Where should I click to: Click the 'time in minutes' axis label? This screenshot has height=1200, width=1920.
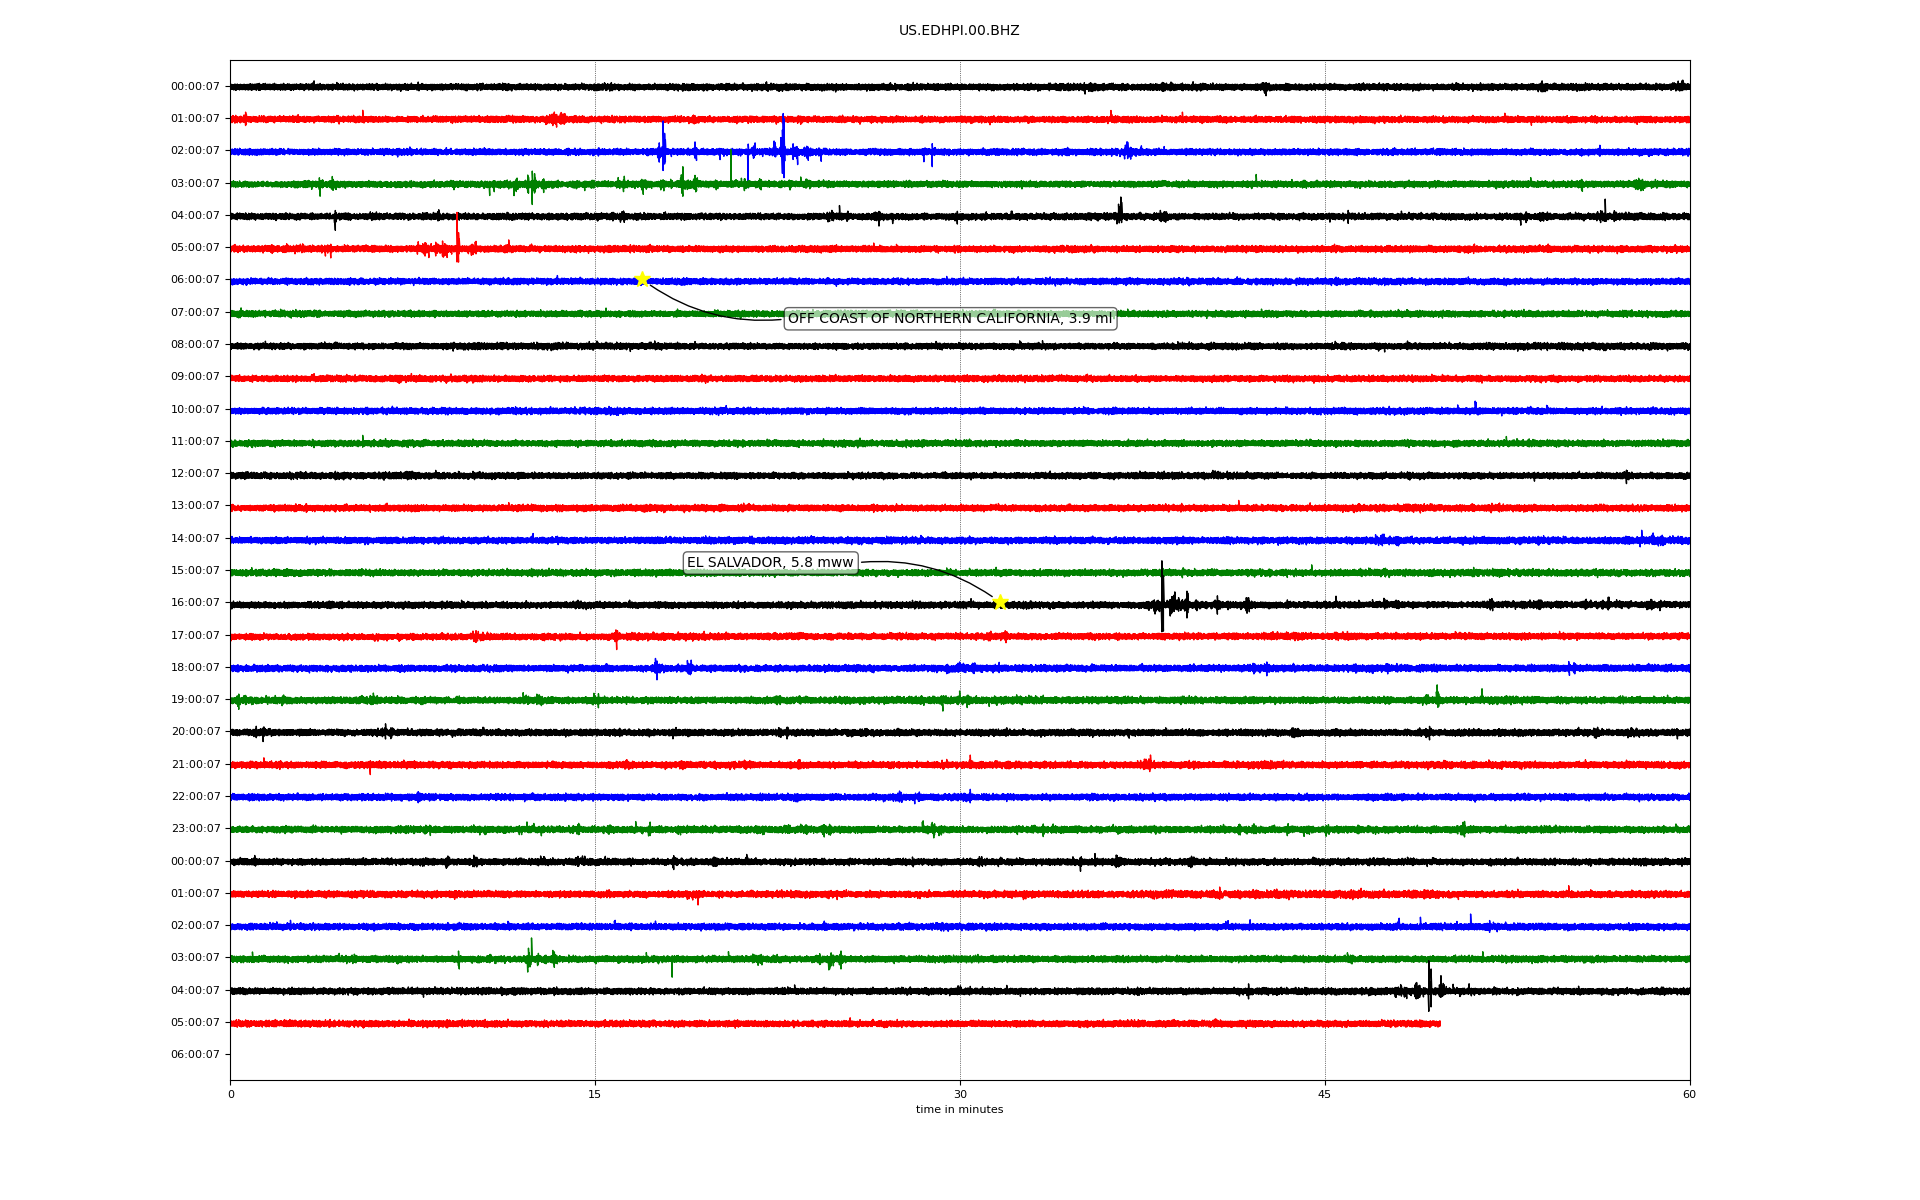pyautogui.click(x=959, y=1110)
